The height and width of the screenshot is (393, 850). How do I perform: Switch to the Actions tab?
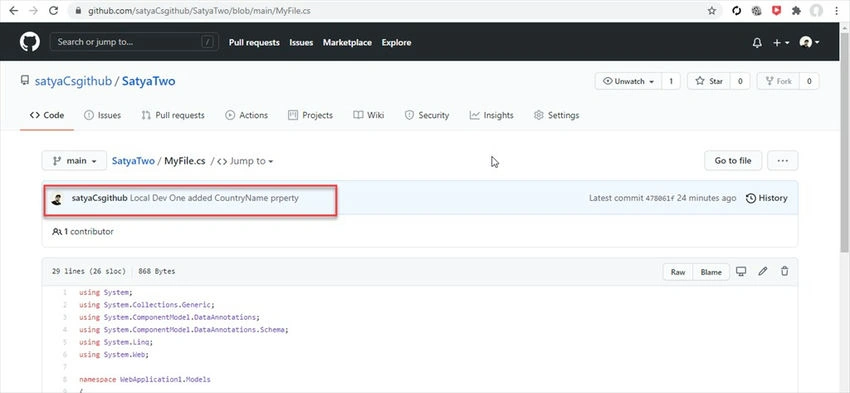tap(247, 115)
